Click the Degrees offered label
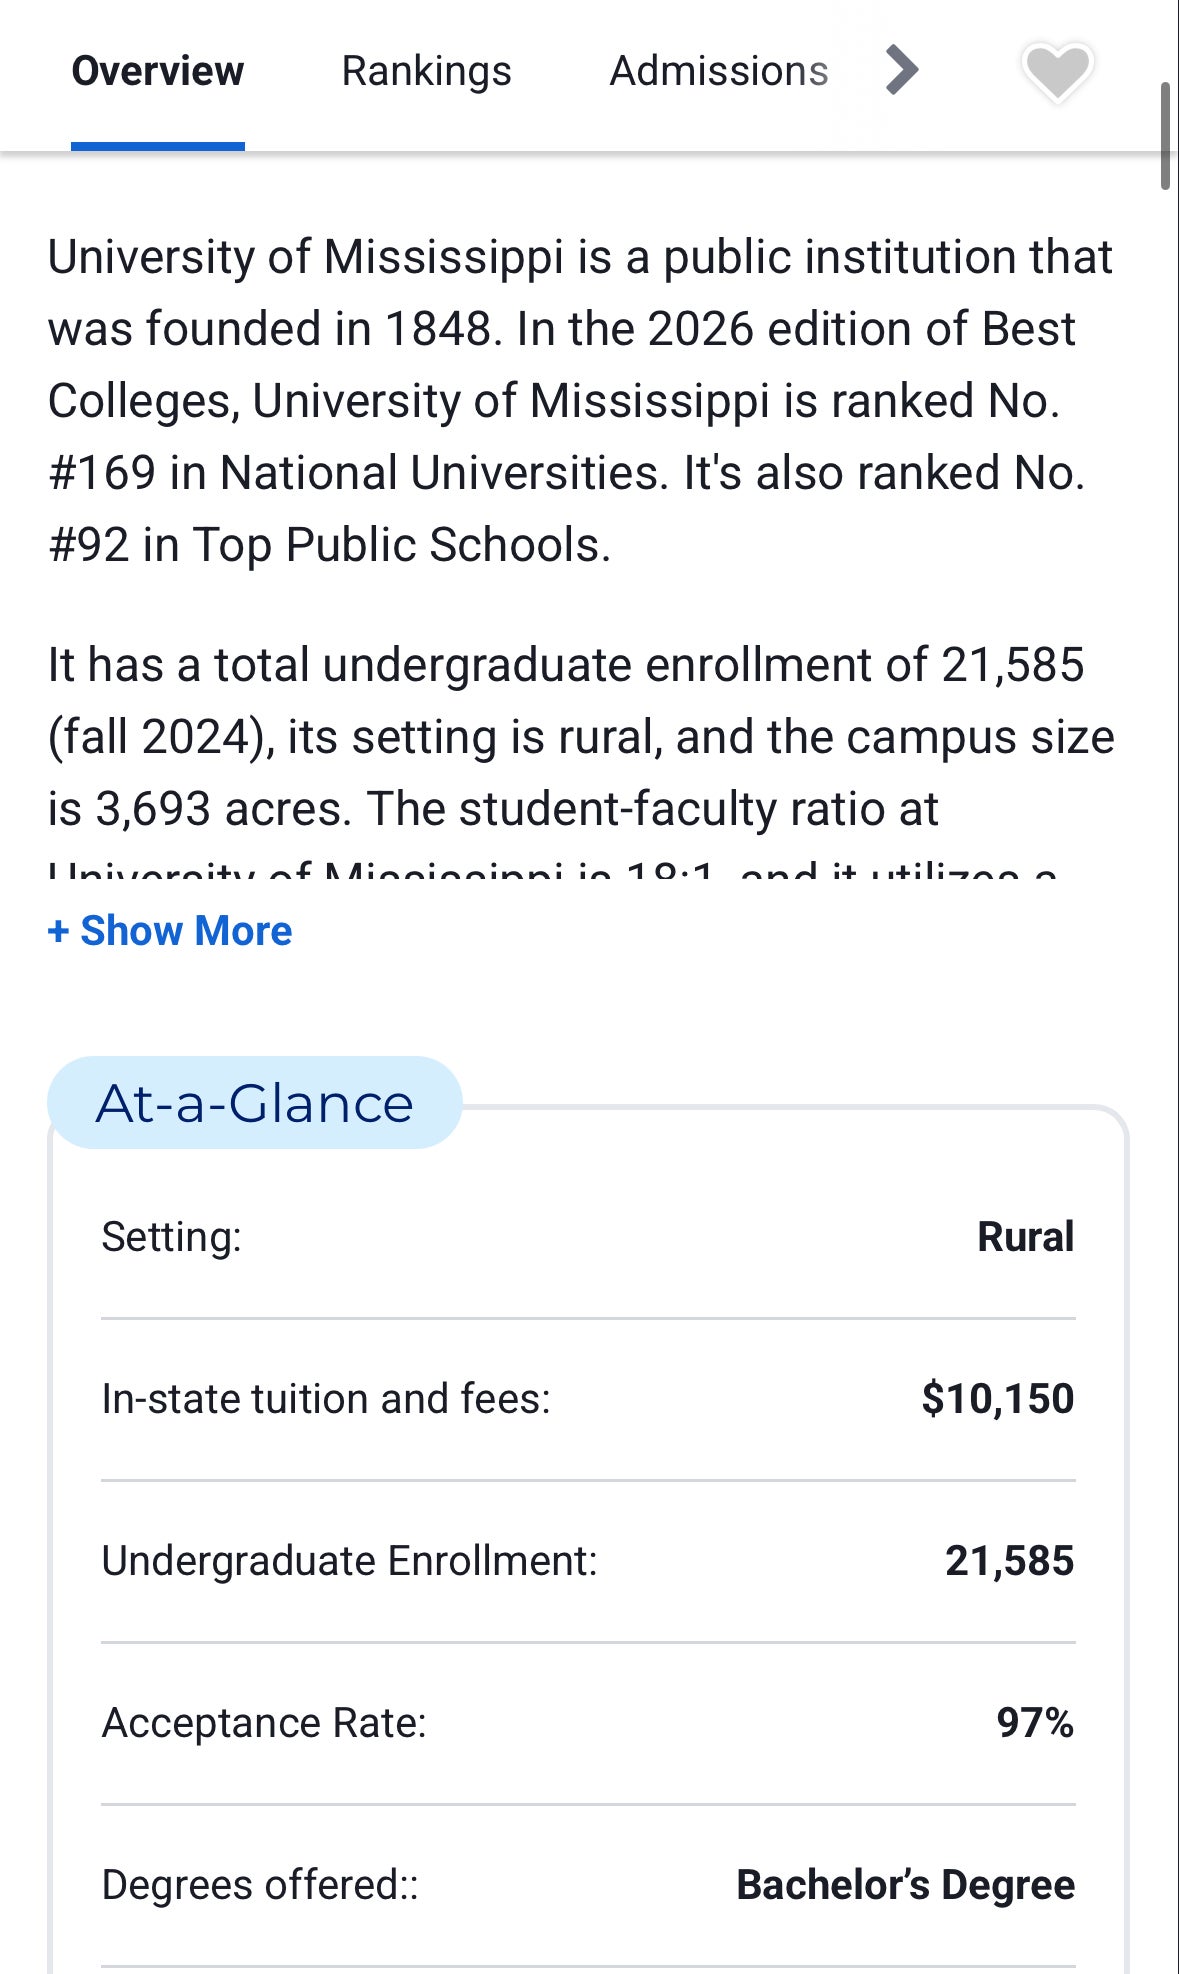The width and height of the screenshot is (1179, 1974). point(260,1885)
